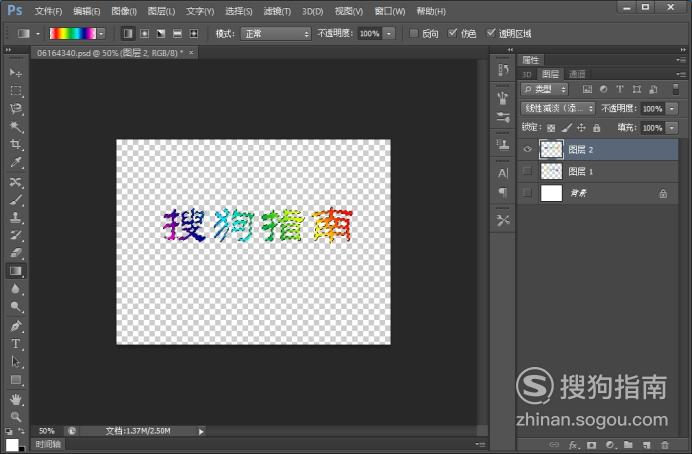Switch to the 3D panel tab
This screenshot has height=454, width=692.
(x=527, y=74)
